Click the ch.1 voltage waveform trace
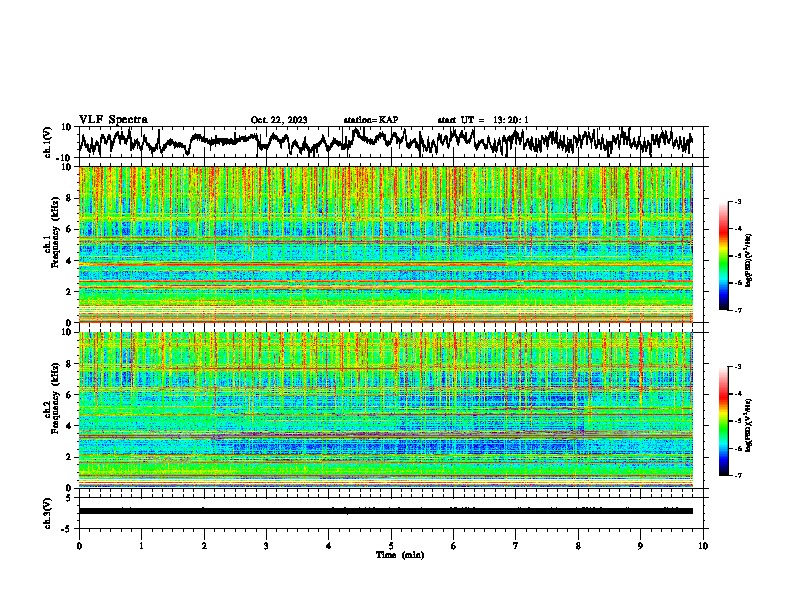Image resolution: width=792 pixels, height=612 pixels. (385, 141)
